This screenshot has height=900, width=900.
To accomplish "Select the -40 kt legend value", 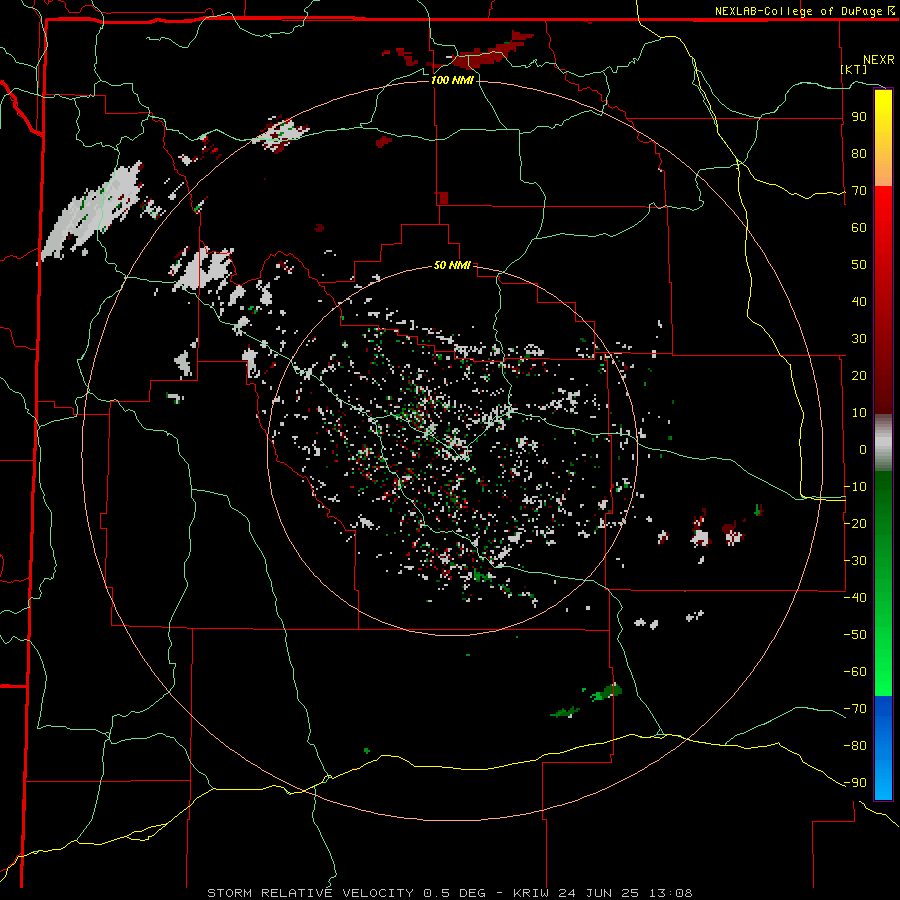I will 855,598.
